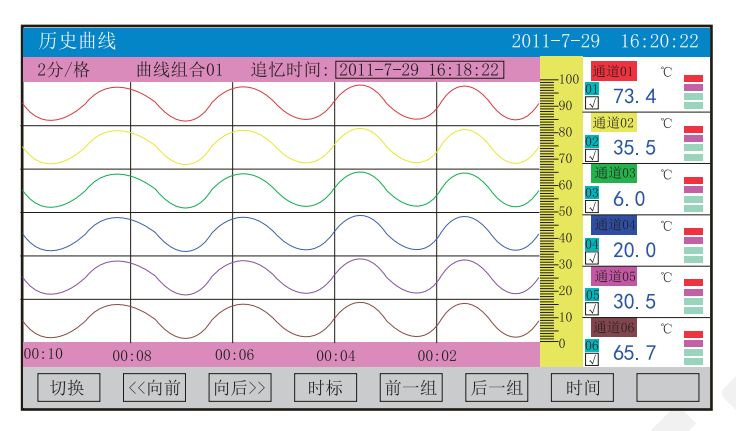Select the purple 通道05 channel label
This screenshot has width=736, height=431.
613,276
